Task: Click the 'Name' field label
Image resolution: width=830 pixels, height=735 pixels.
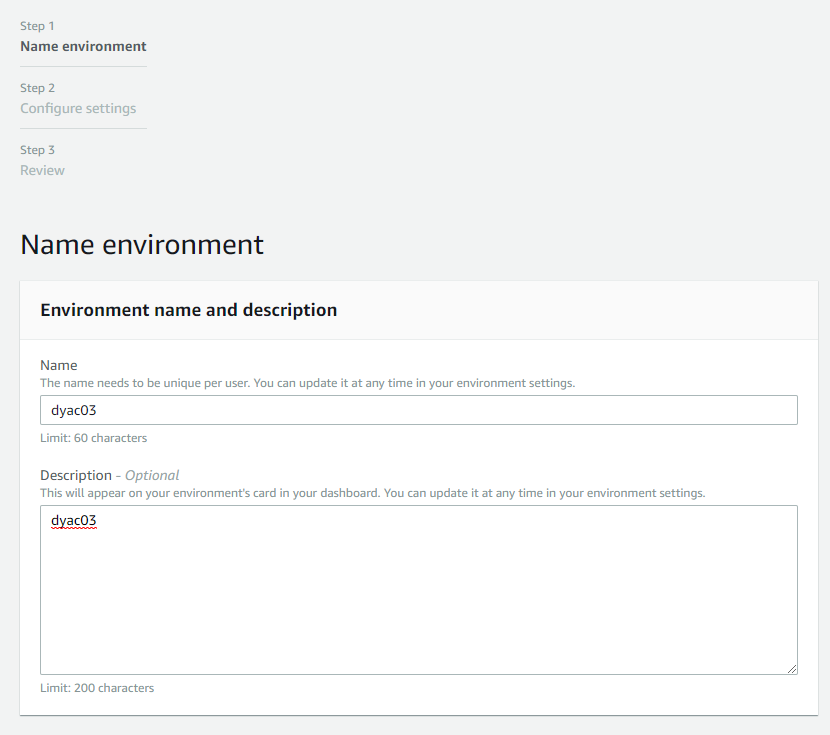Action: [59, 365]
